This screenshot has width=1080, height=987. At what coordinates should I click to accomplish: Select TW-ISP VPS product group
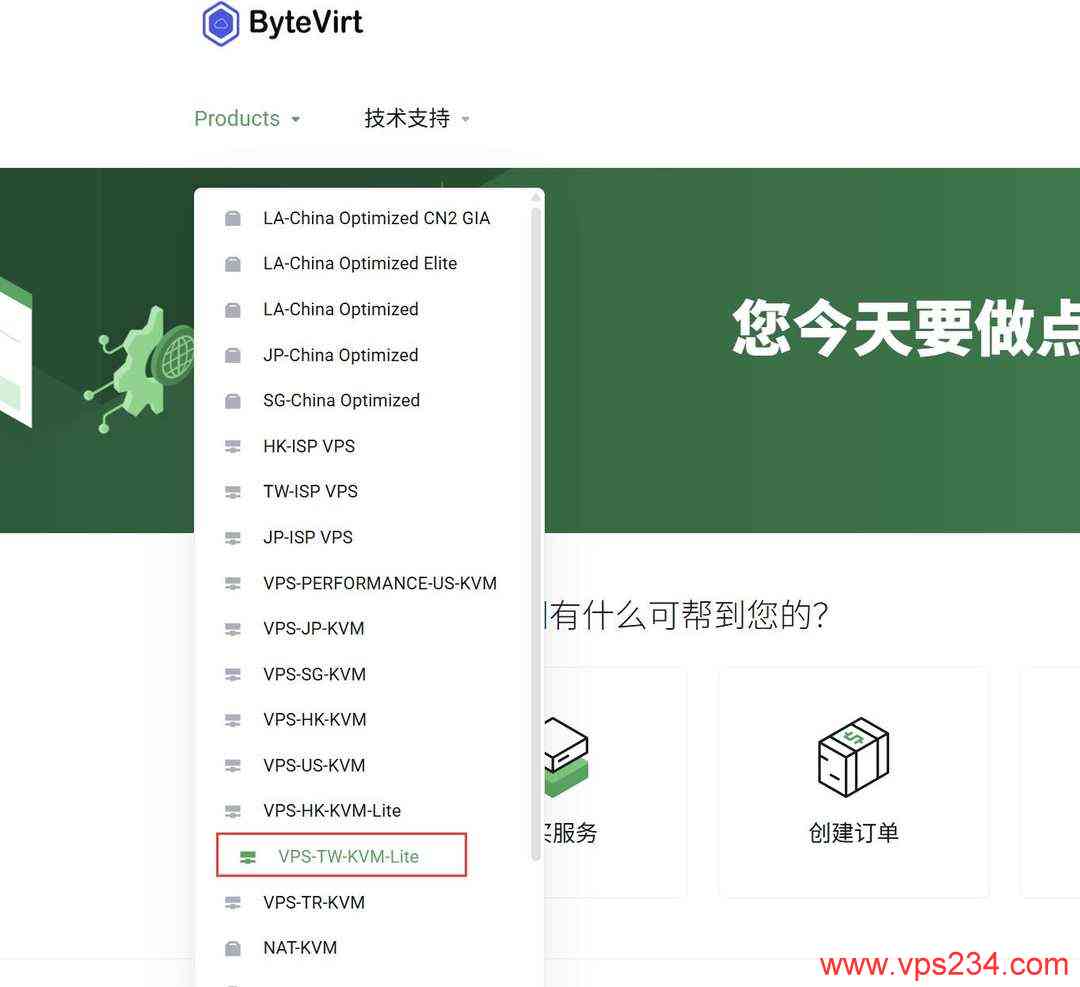point(310,492)
